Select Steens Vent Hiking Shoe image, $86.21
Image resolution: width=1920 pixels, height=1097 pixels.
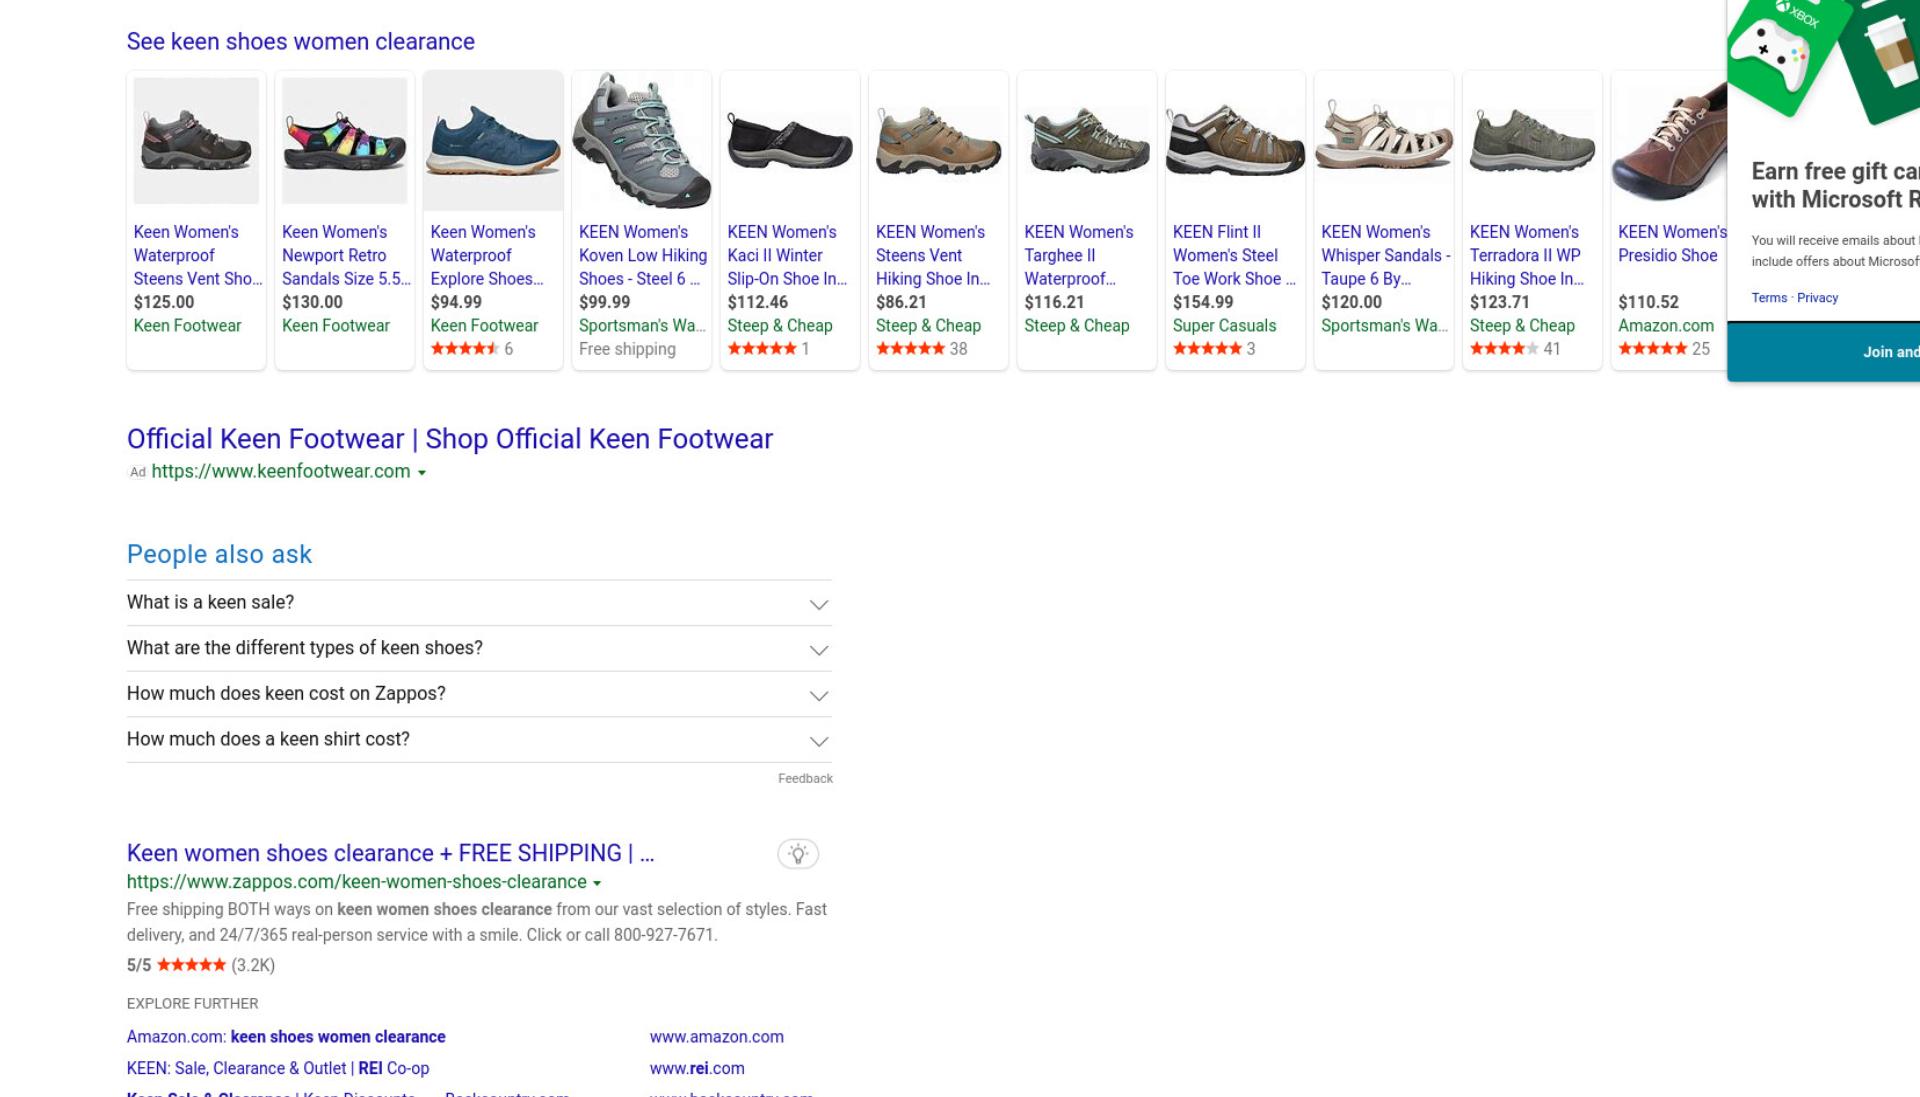(x=938, y=141)
